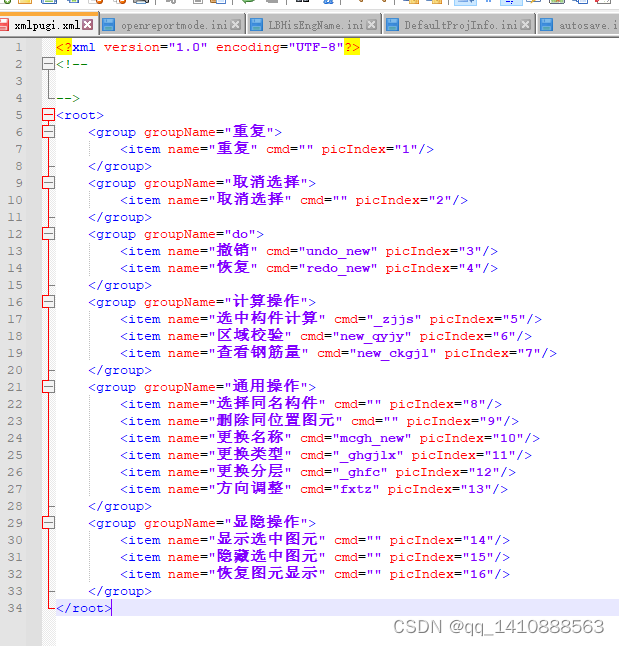Click line number 3 in the margin
The height and width of the screenshot is (646, 619).
[19, 81]
